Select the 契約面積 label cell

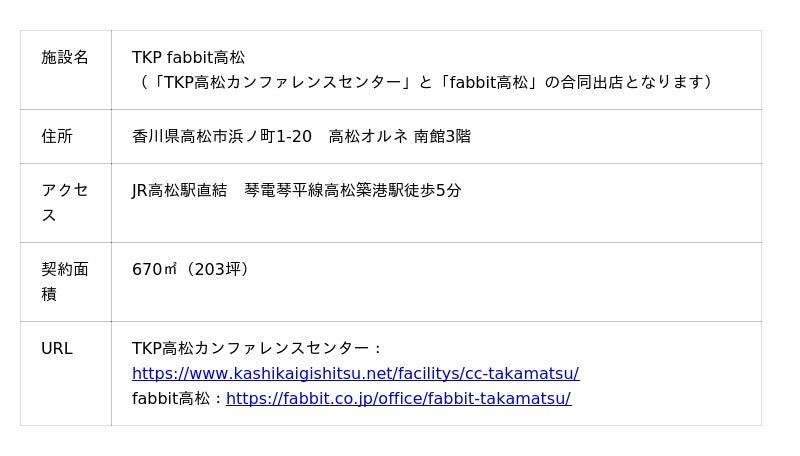coord(66,282)
